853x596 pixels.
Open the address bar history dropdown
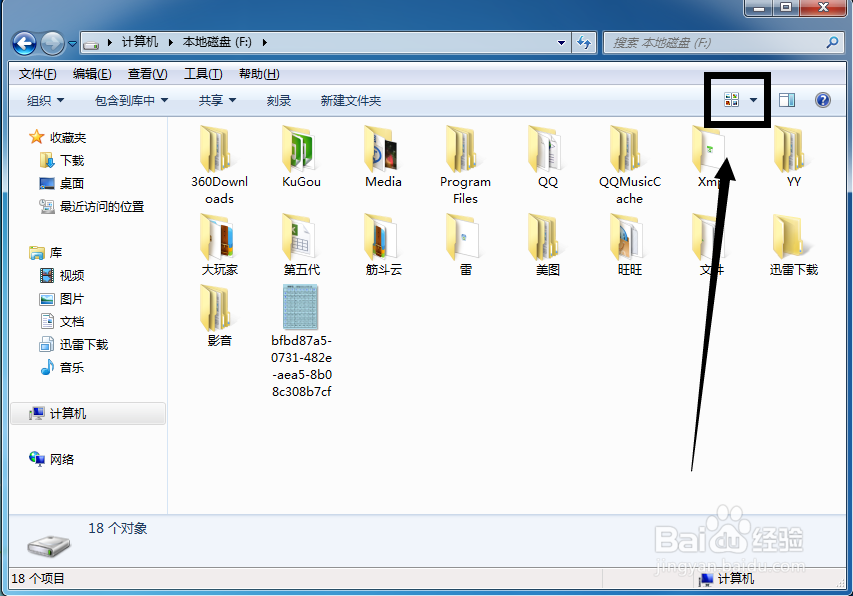click(561, 42)
